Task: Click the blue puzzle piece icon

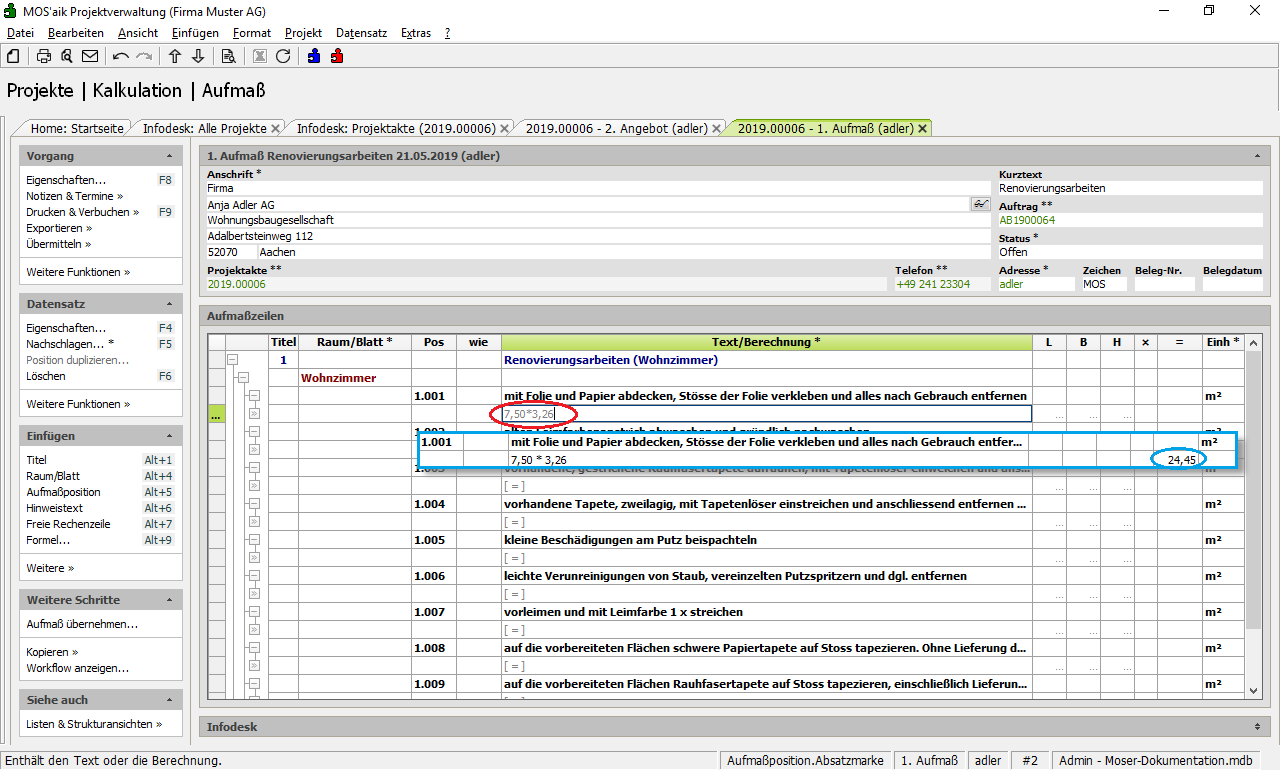Action: [314, 56]
